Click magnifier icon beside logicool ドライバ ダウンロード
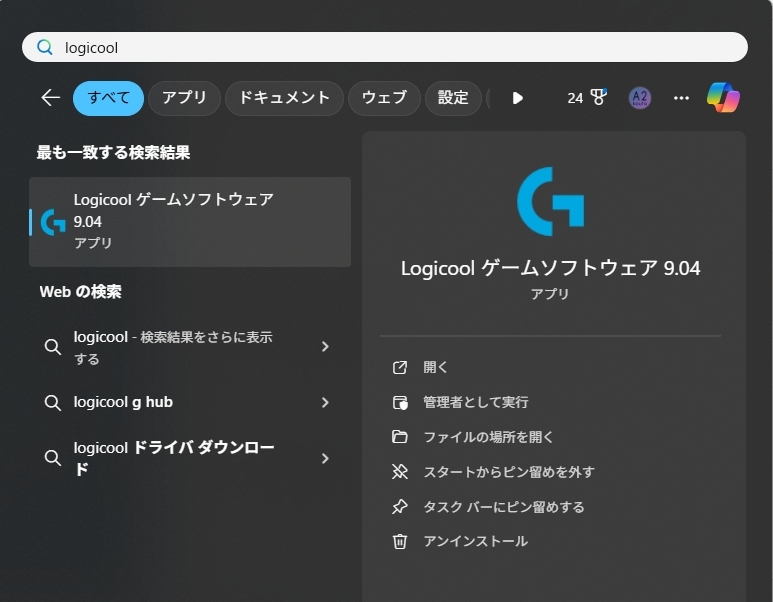The height and width of the screenshot is (602, 773). (x=52, y=458)
